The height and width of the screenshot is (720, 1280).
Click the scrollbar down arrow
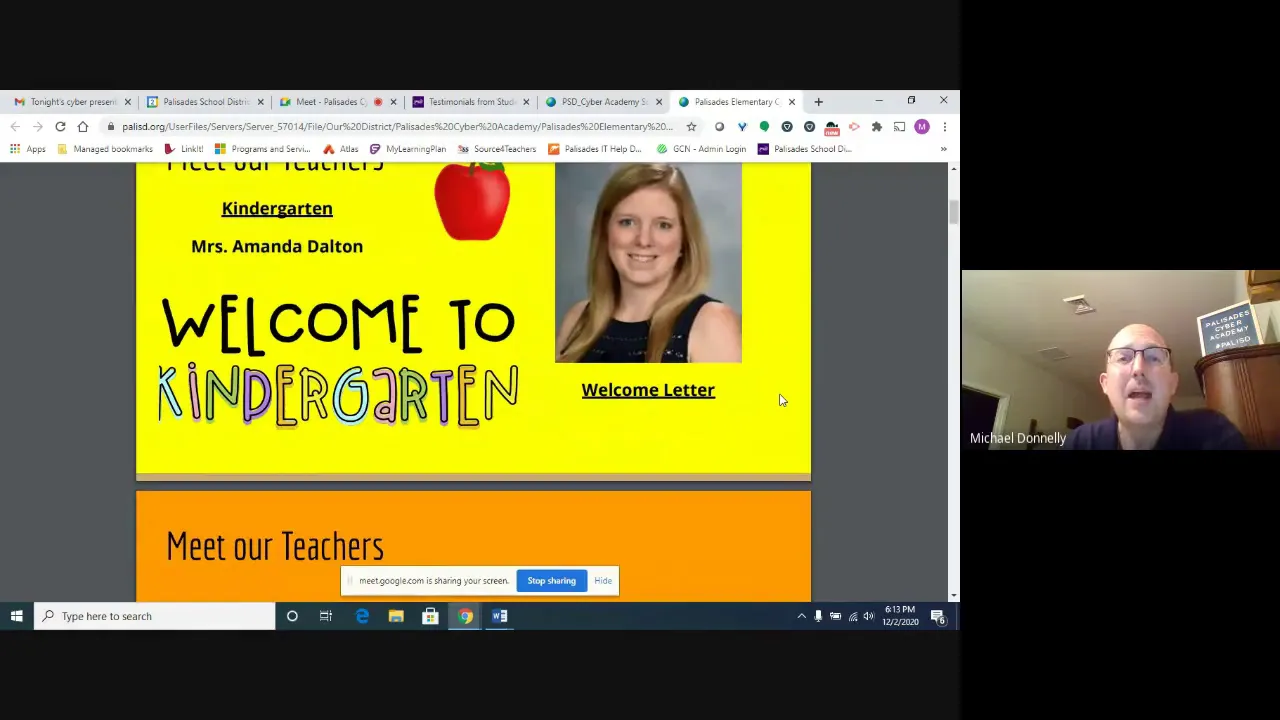(x=953, y=595)
